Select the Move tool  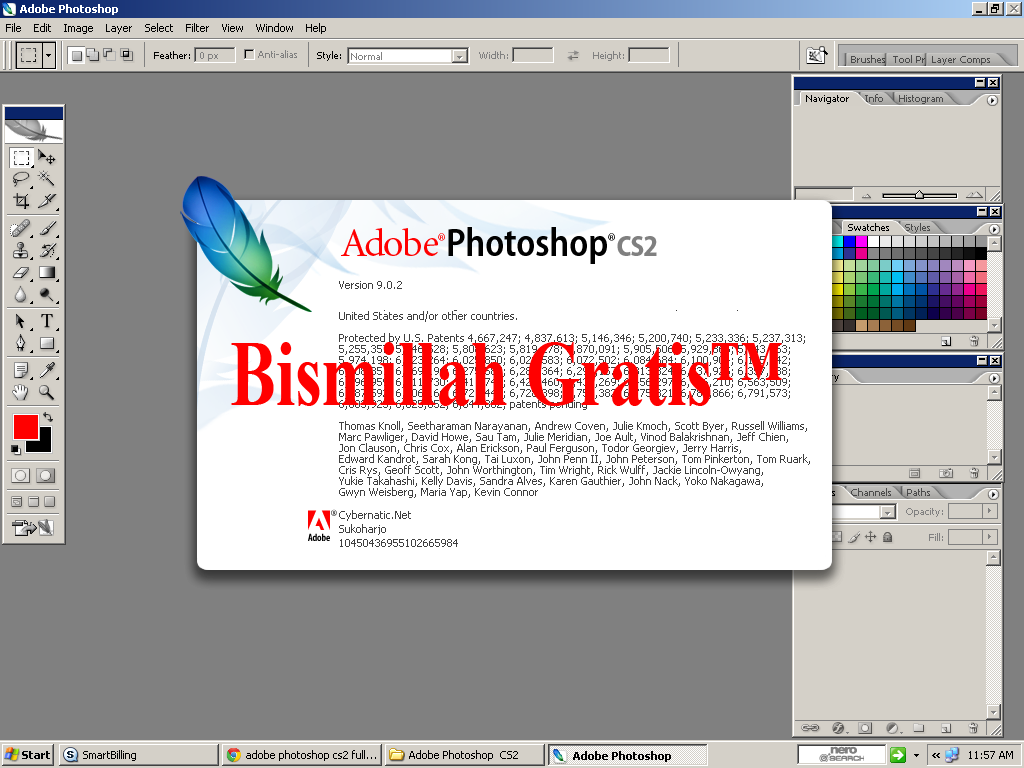click(46, 157)
